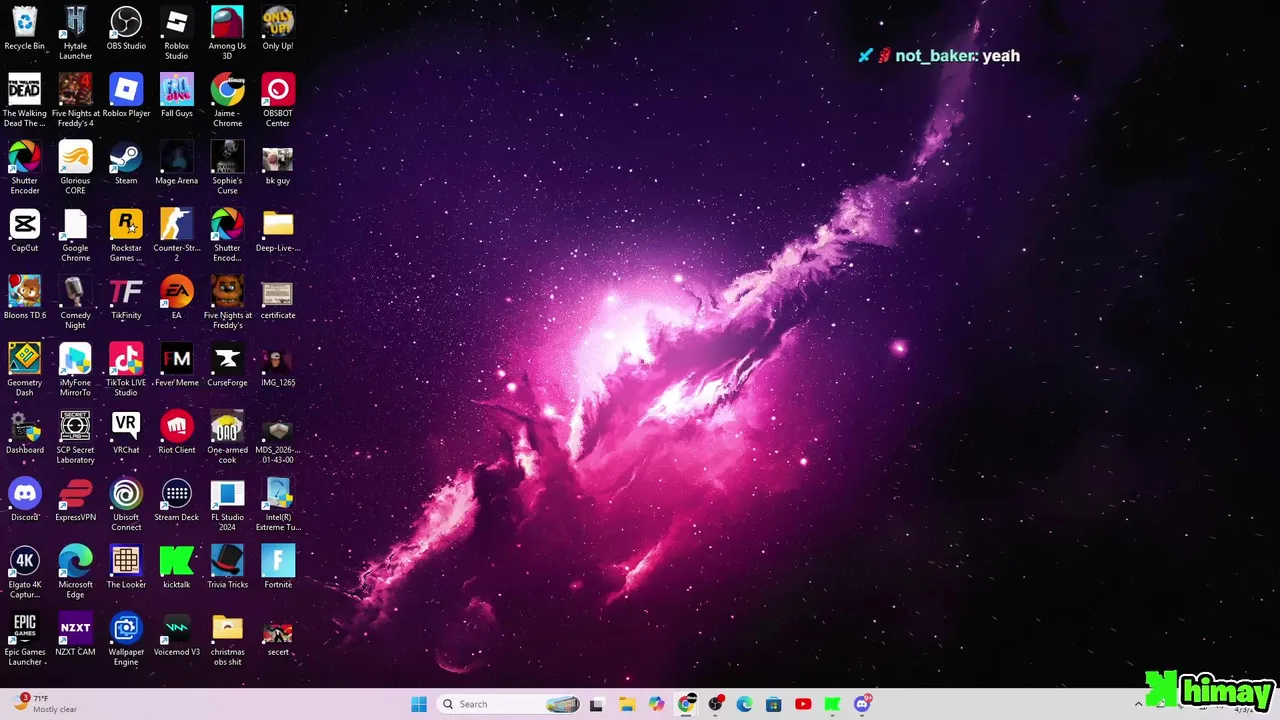Open the Stream Deck desktop icon
Image resolution: width=1280 pixels, height=720 pixels.
(177, 498)
